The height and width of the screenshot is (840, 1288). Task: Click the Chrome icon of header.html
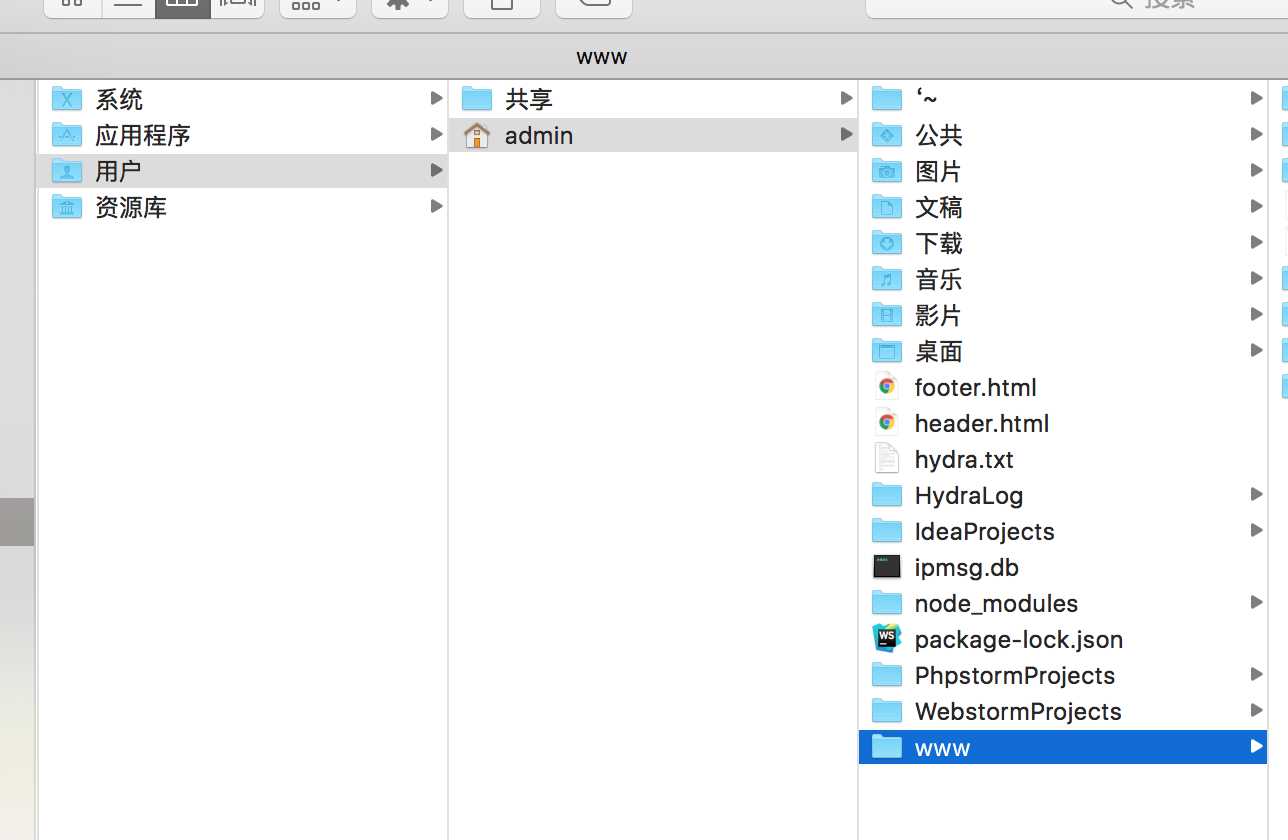pos(887,422)
